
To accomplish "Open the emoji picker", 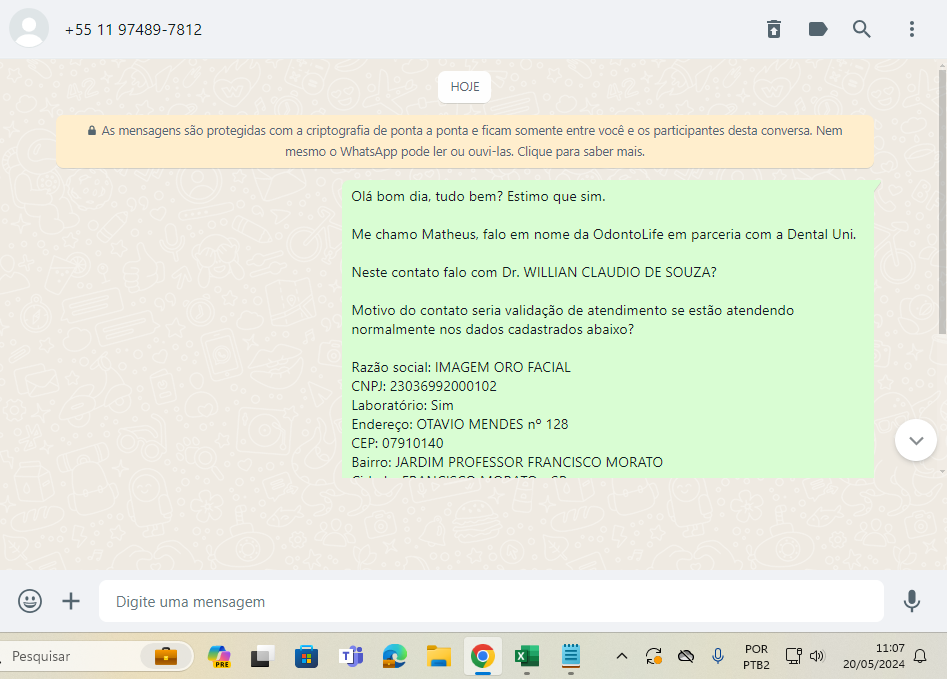I will pyautogui.click(x=30, y=601).
